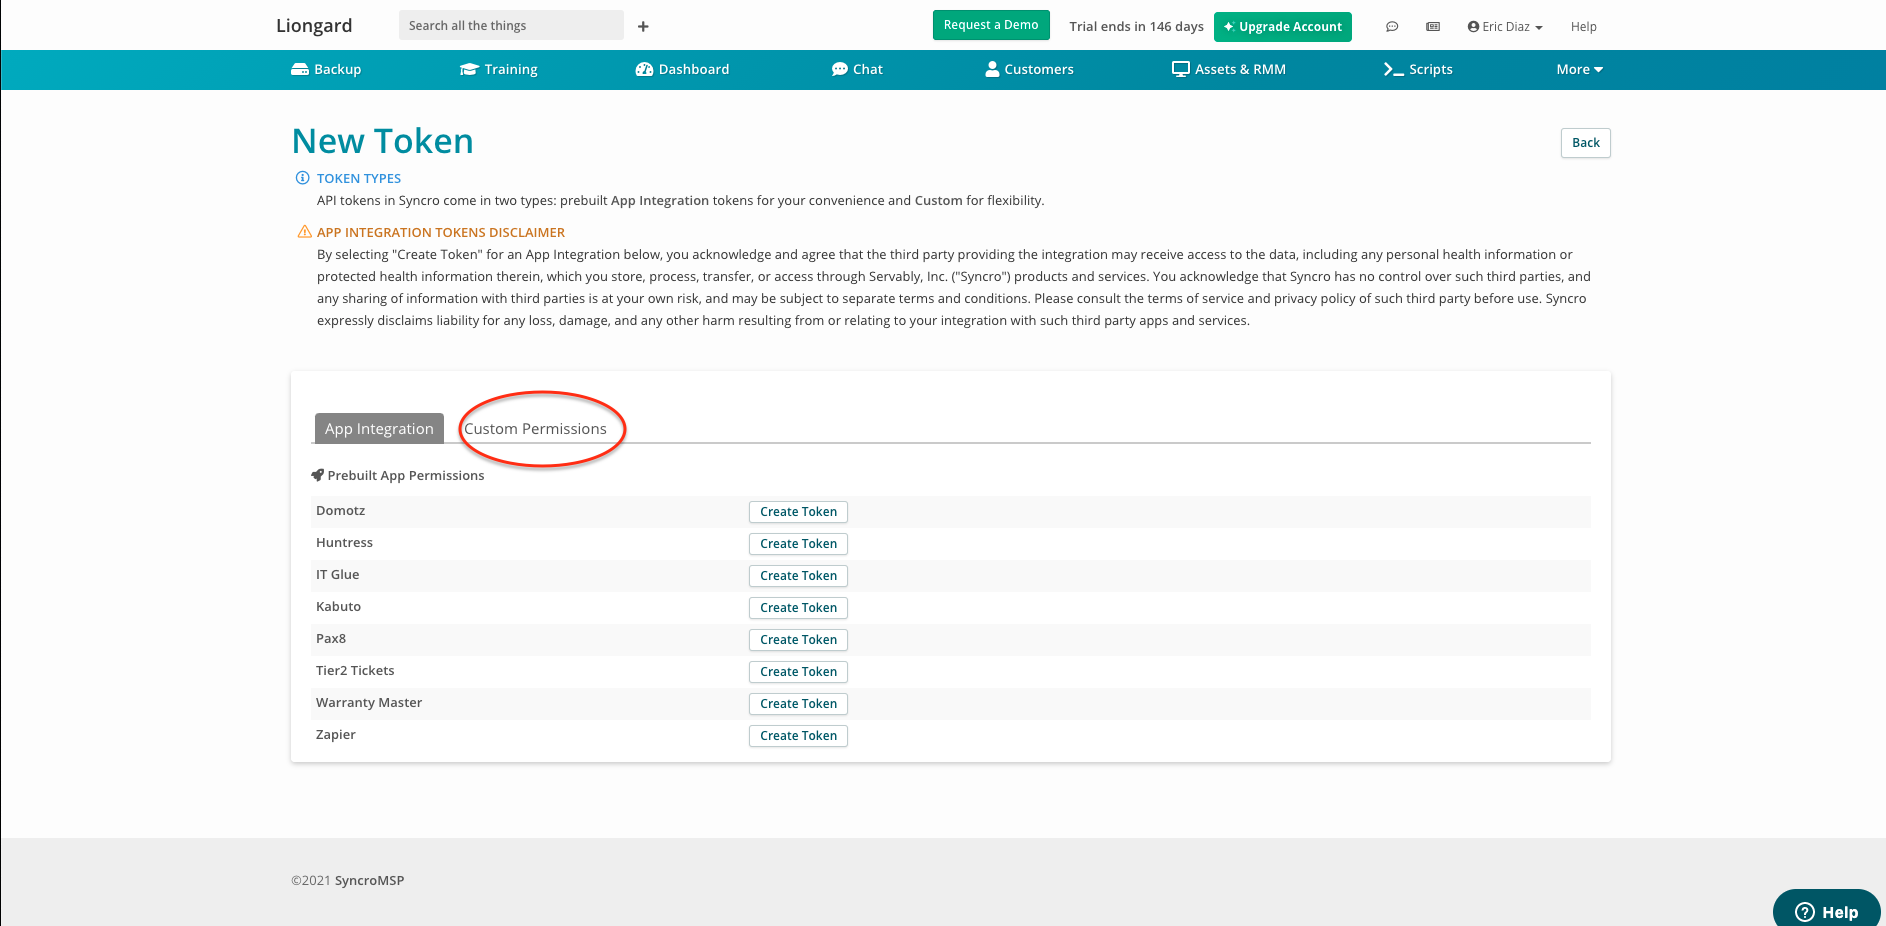Click the Kabuto row label
The image size is (1886, 926).
coord(339,607)
